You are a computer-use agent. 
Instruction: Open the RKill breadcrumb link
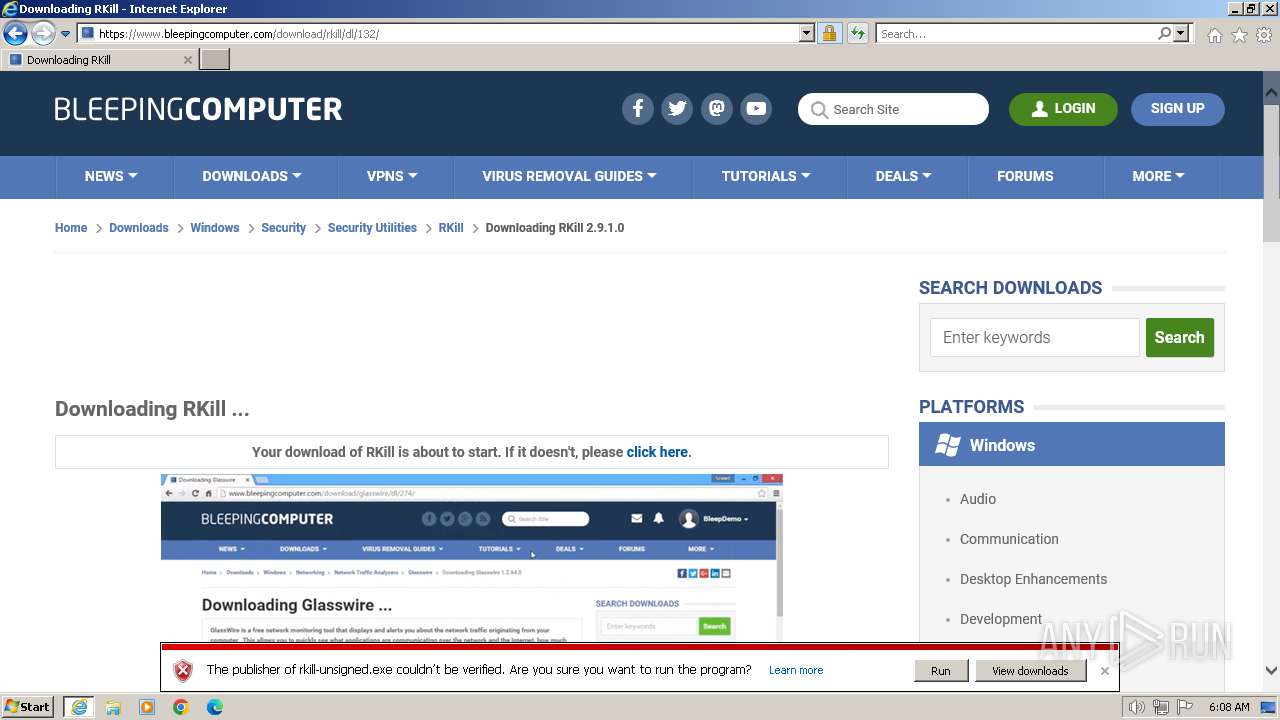(x=451, y=228)
